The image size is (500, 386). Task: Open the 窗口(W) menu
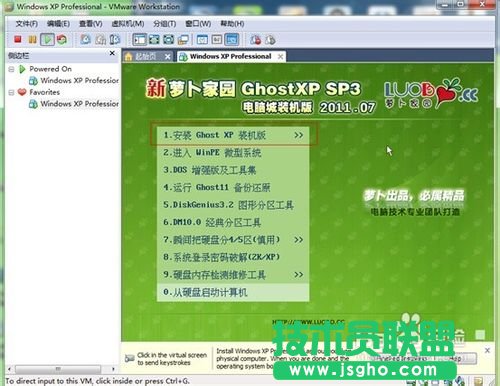pos(198,24)
